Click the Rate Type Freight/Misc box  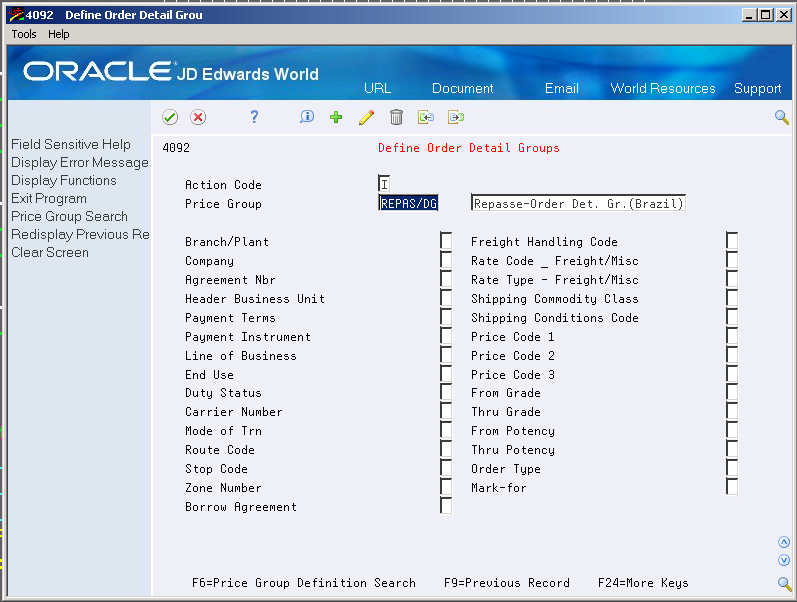(732, 279)
